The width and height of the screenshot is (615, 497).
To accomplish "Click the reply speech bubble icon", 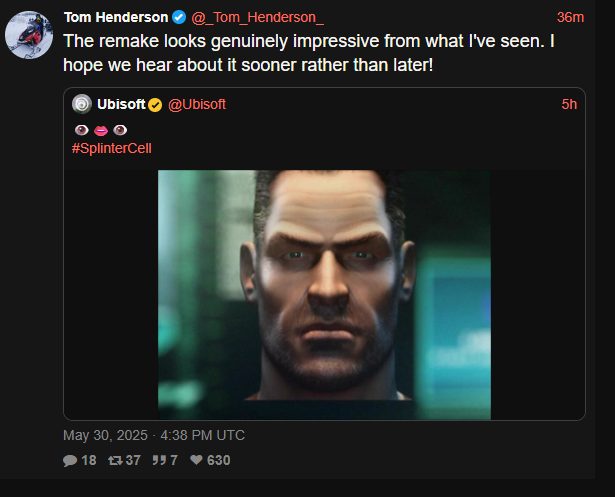I will click(70, 460).
